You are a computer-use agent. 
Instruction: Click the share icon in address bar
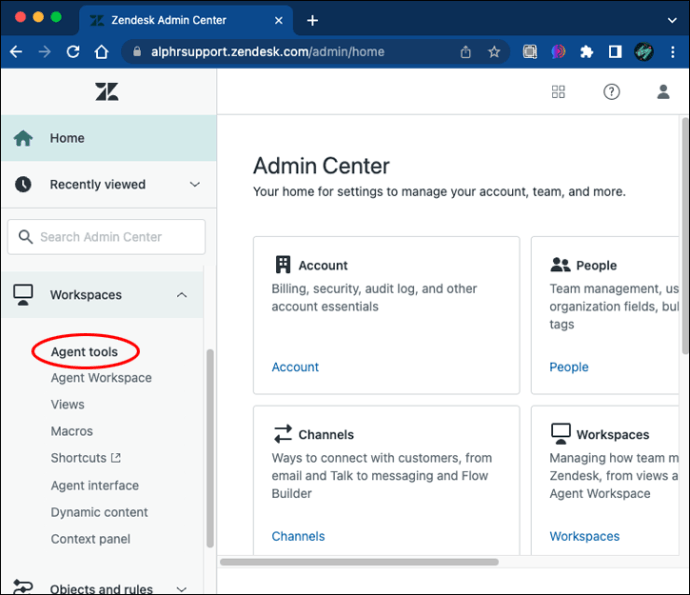[x=466, y=52]
